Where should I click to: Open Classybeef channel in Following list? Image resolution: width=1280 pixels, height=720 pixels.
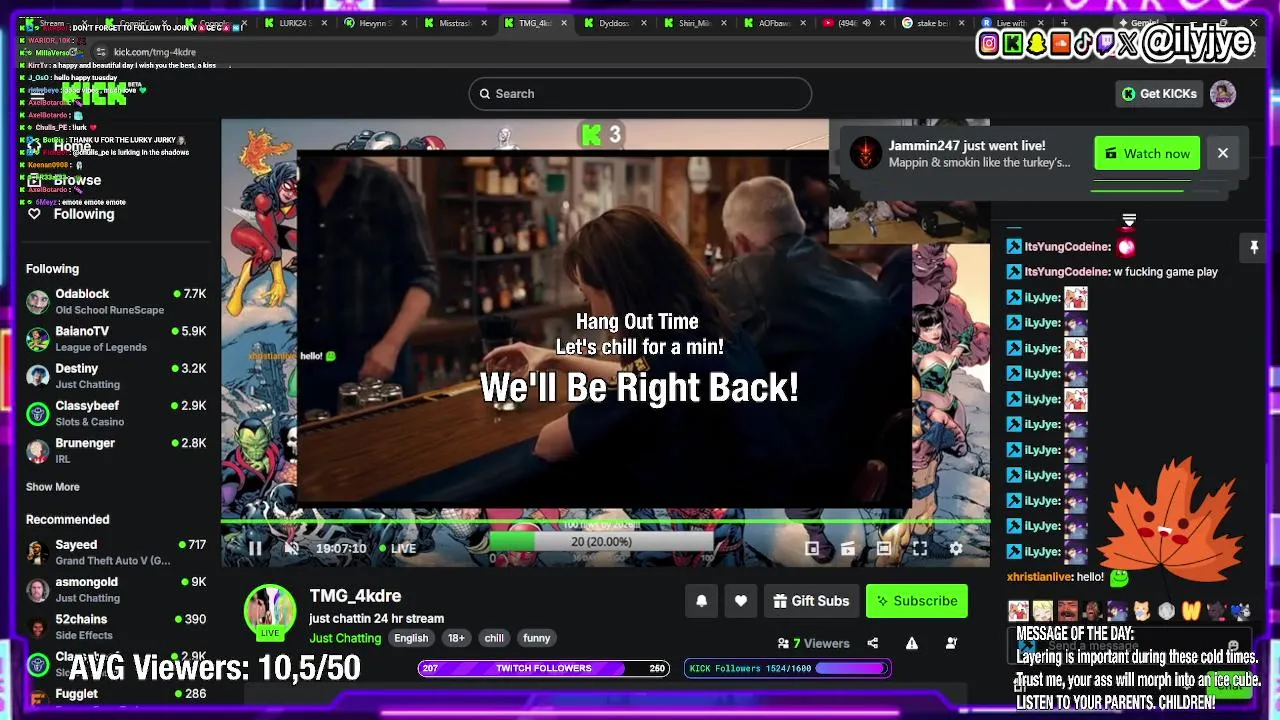[116, 413]
